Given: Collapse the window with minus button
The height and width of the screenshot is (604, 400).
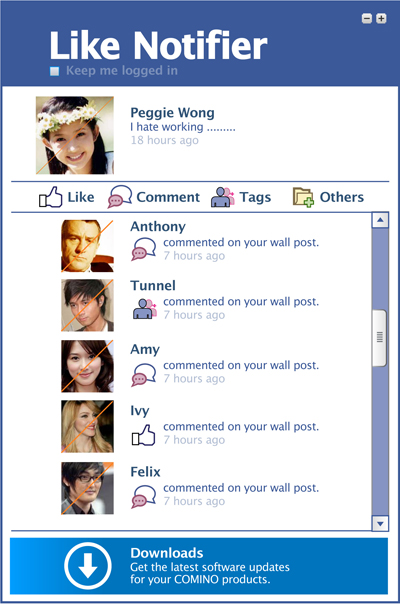Looking at the screenshot, I should [367, 18].
